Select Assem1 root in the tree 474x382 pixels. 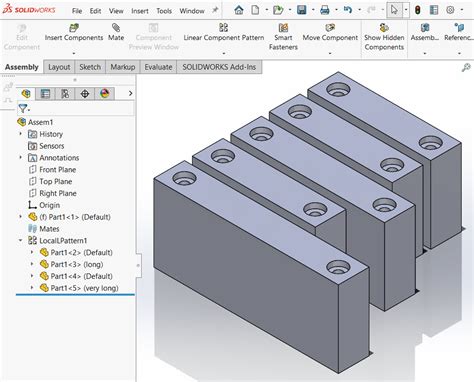[x=40, y=122]
